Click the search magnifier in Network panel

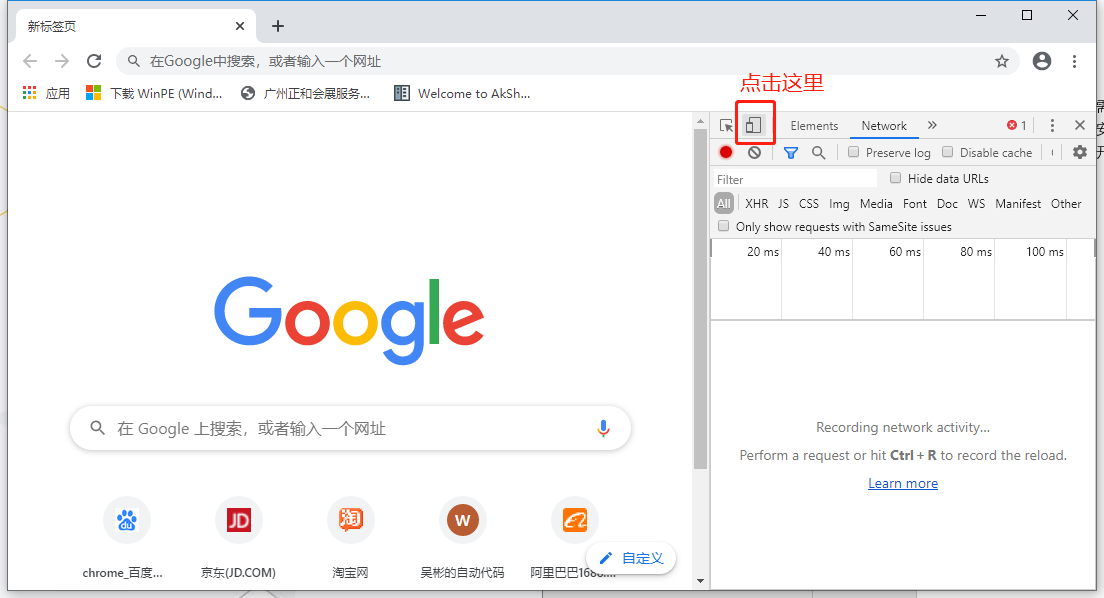[x=818, y=152]
